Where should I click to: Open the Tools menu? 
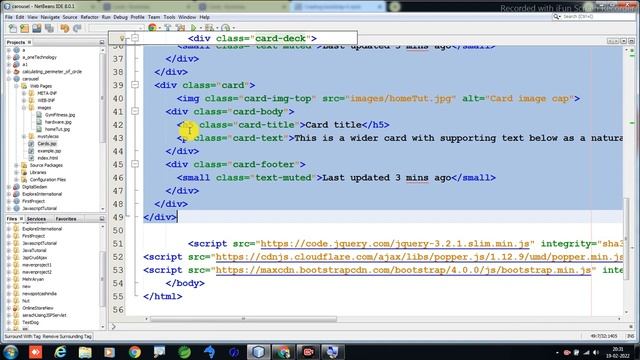tap(169, 17)
